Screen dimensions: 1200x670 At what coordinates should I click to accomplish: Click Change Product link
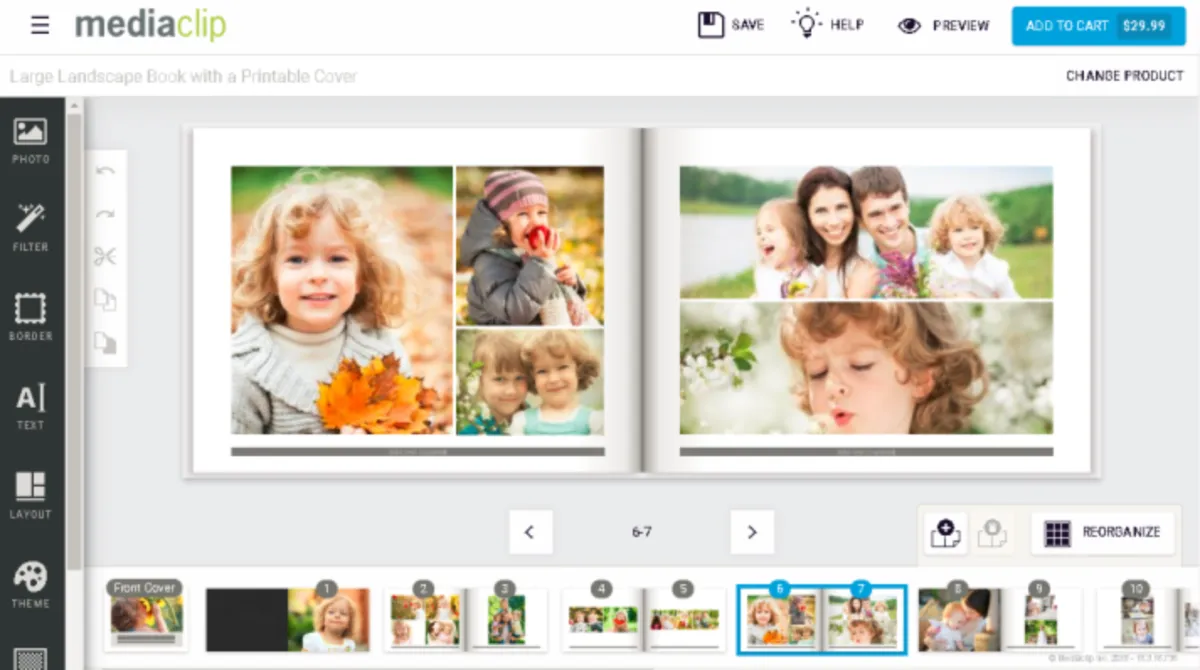pos(1124,76)
